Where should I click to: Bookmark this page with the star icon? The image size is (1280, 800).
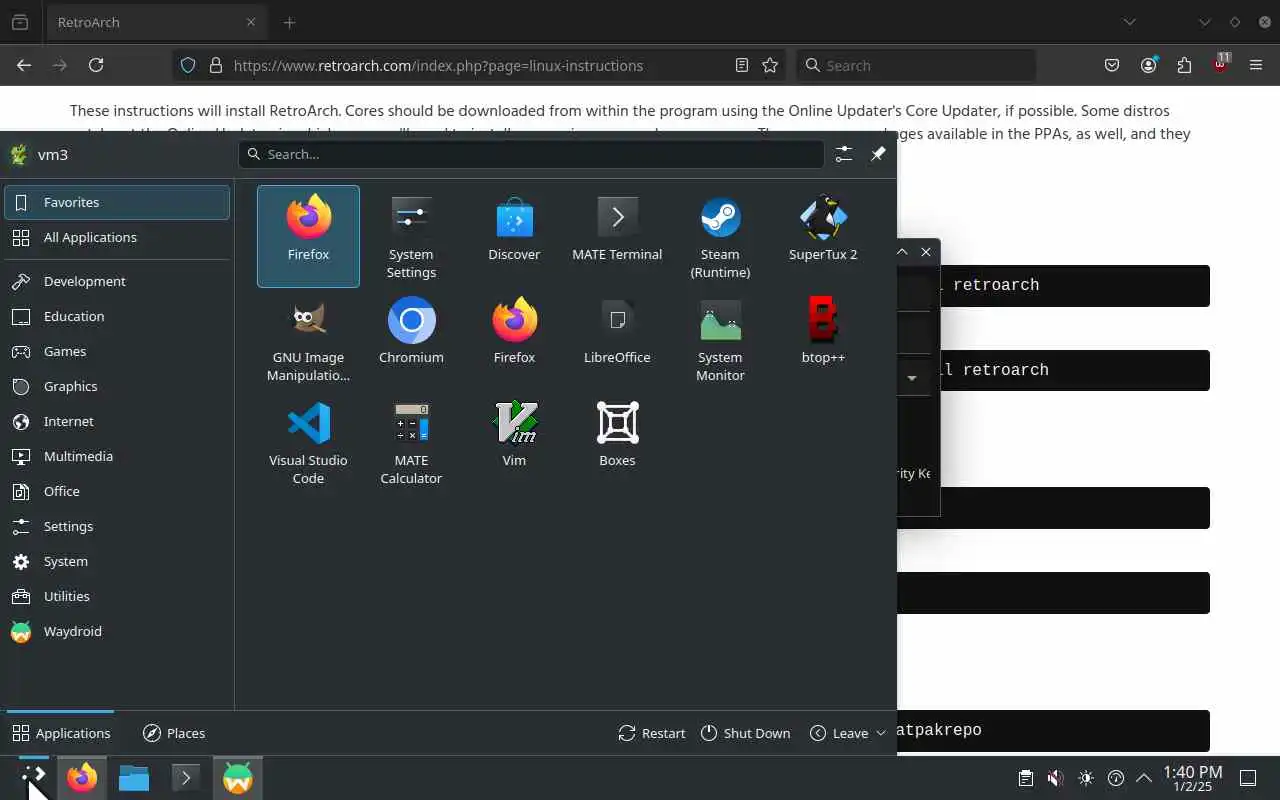770,65
